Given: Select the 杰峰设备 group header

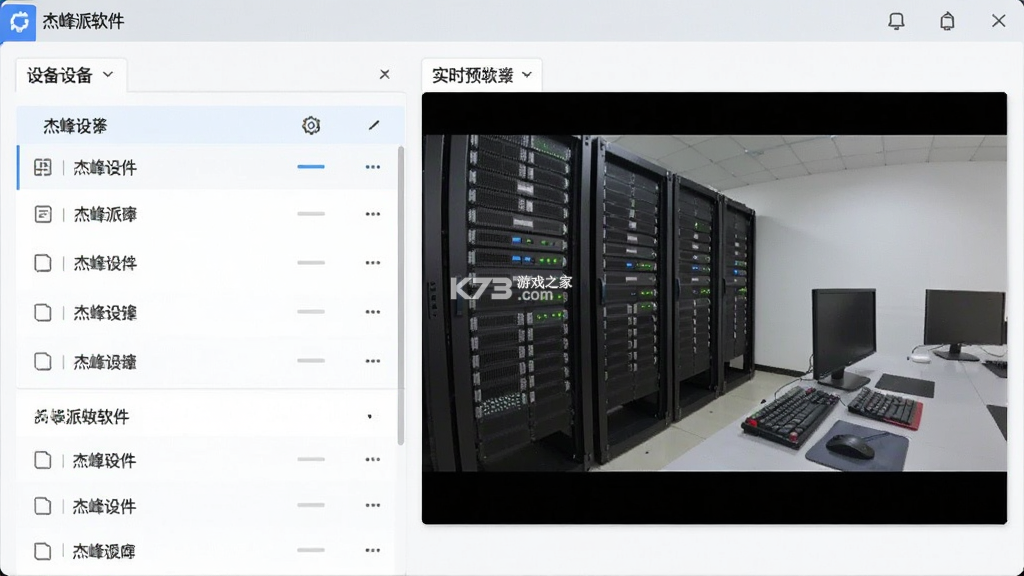Looking at the screenshot, I should 210,125.
